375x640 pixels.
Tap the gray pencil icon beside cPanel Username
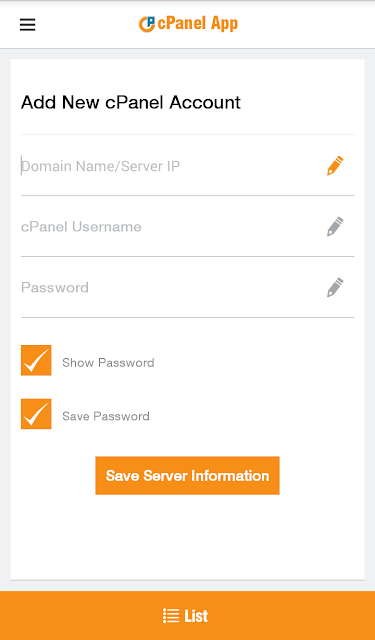pyautogui.click(x=335, y=227)
